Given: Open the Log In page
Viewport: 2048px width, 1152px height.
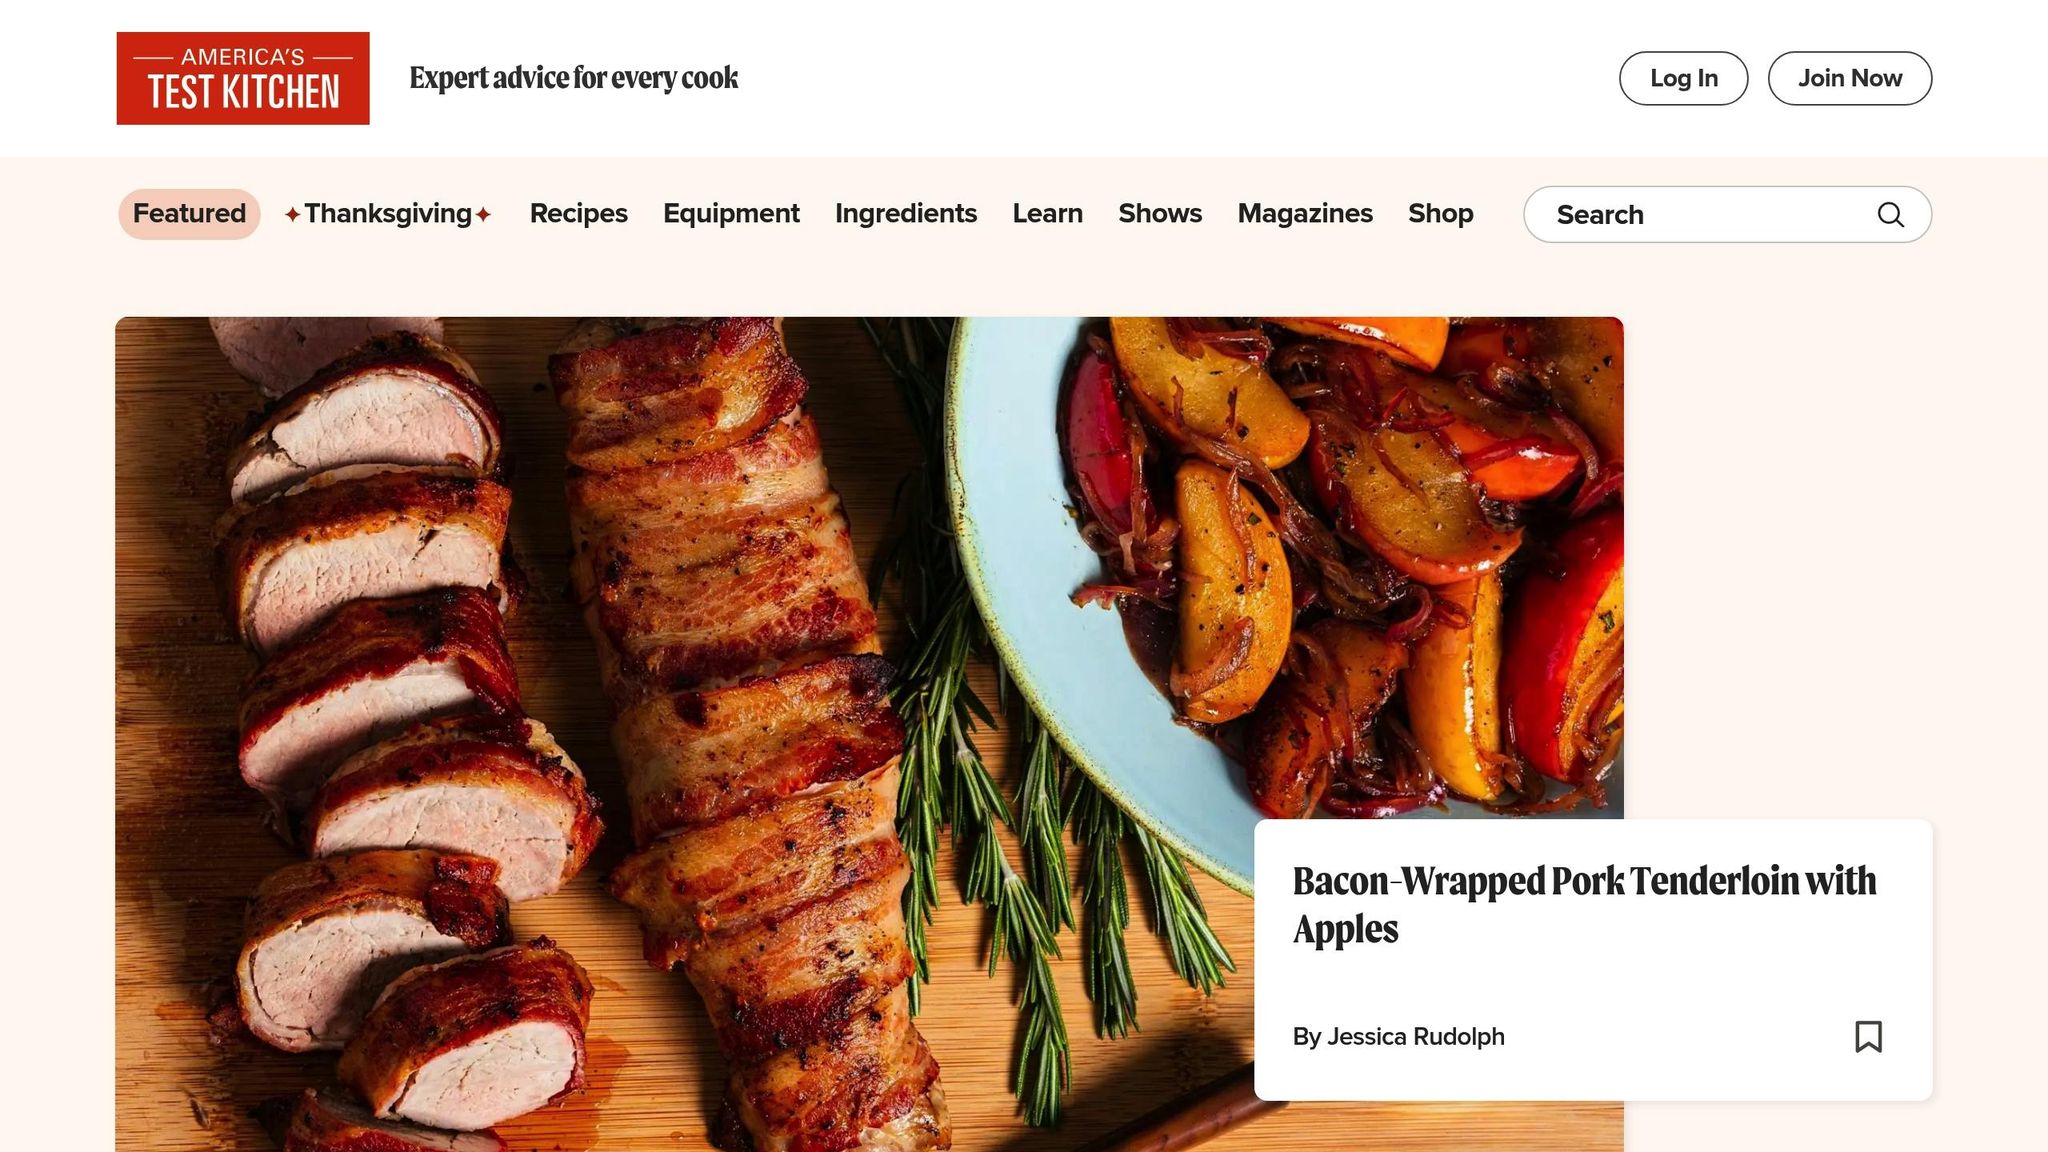Looking at the screenshot, I should 1683,78.
